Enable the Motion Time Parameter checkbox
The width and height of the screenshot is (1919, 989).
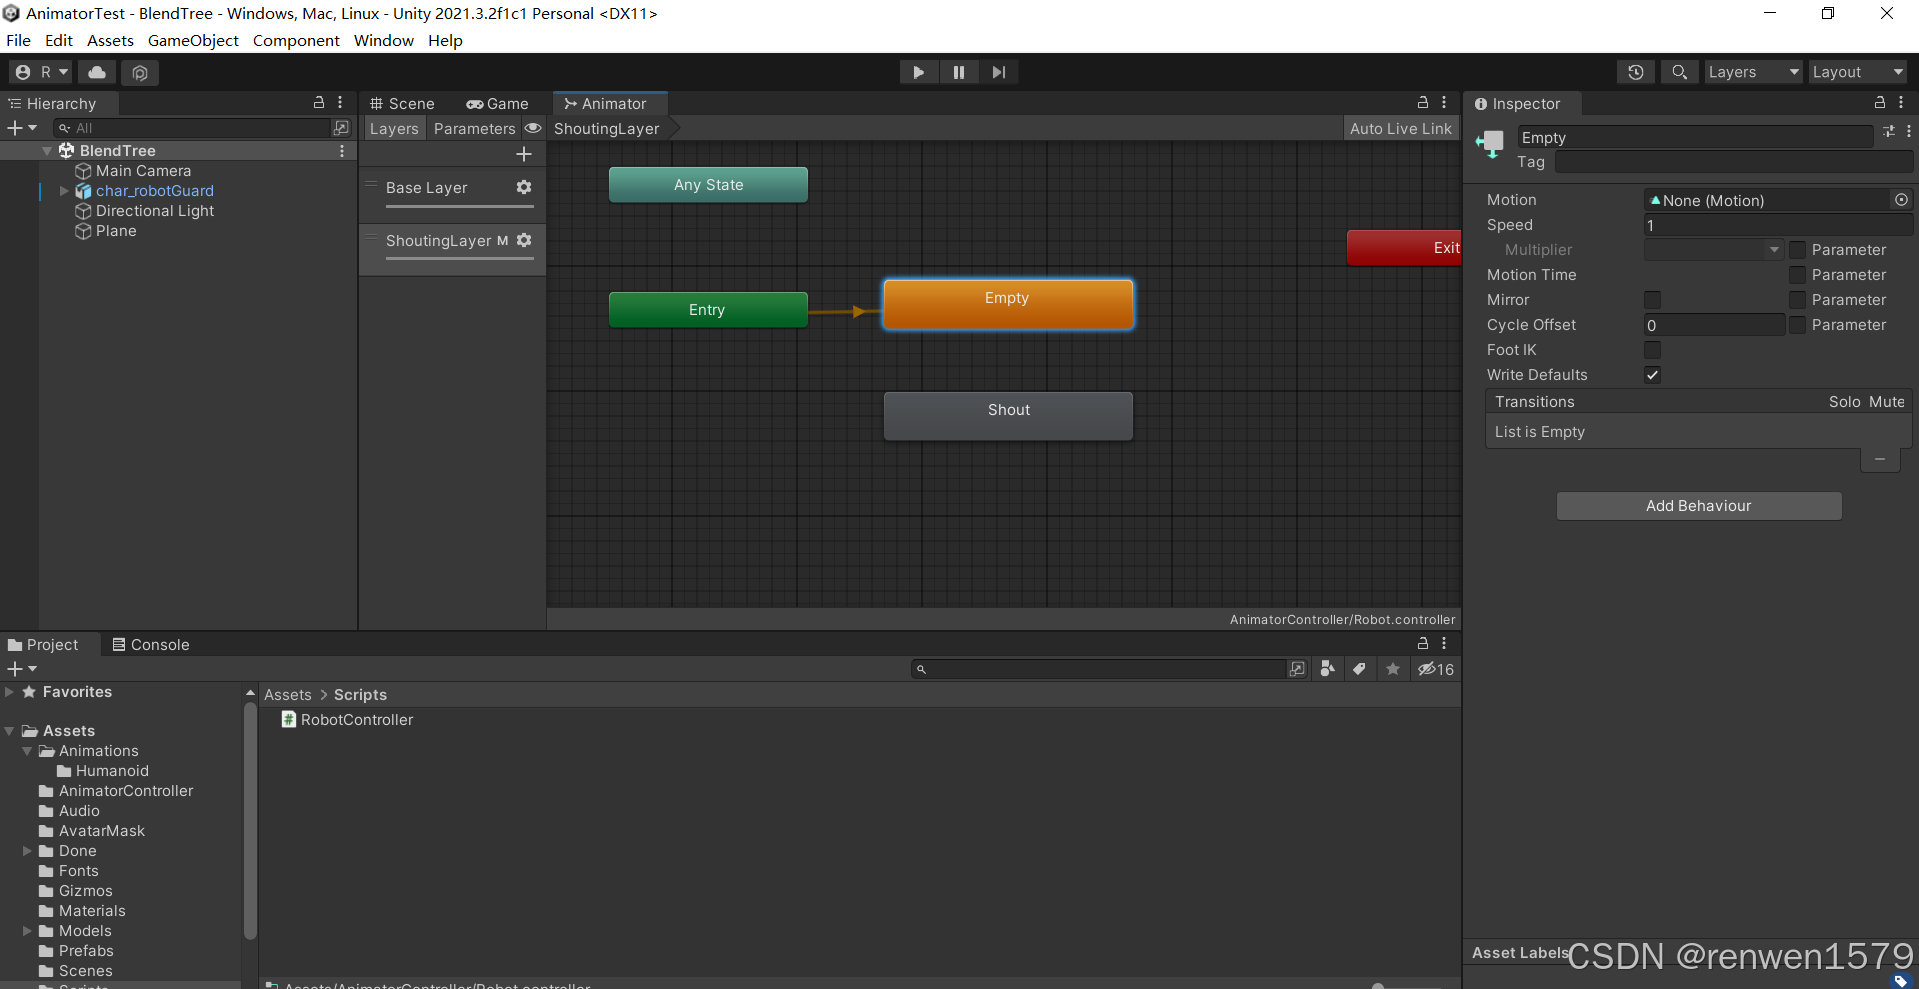pos(1797,275)
